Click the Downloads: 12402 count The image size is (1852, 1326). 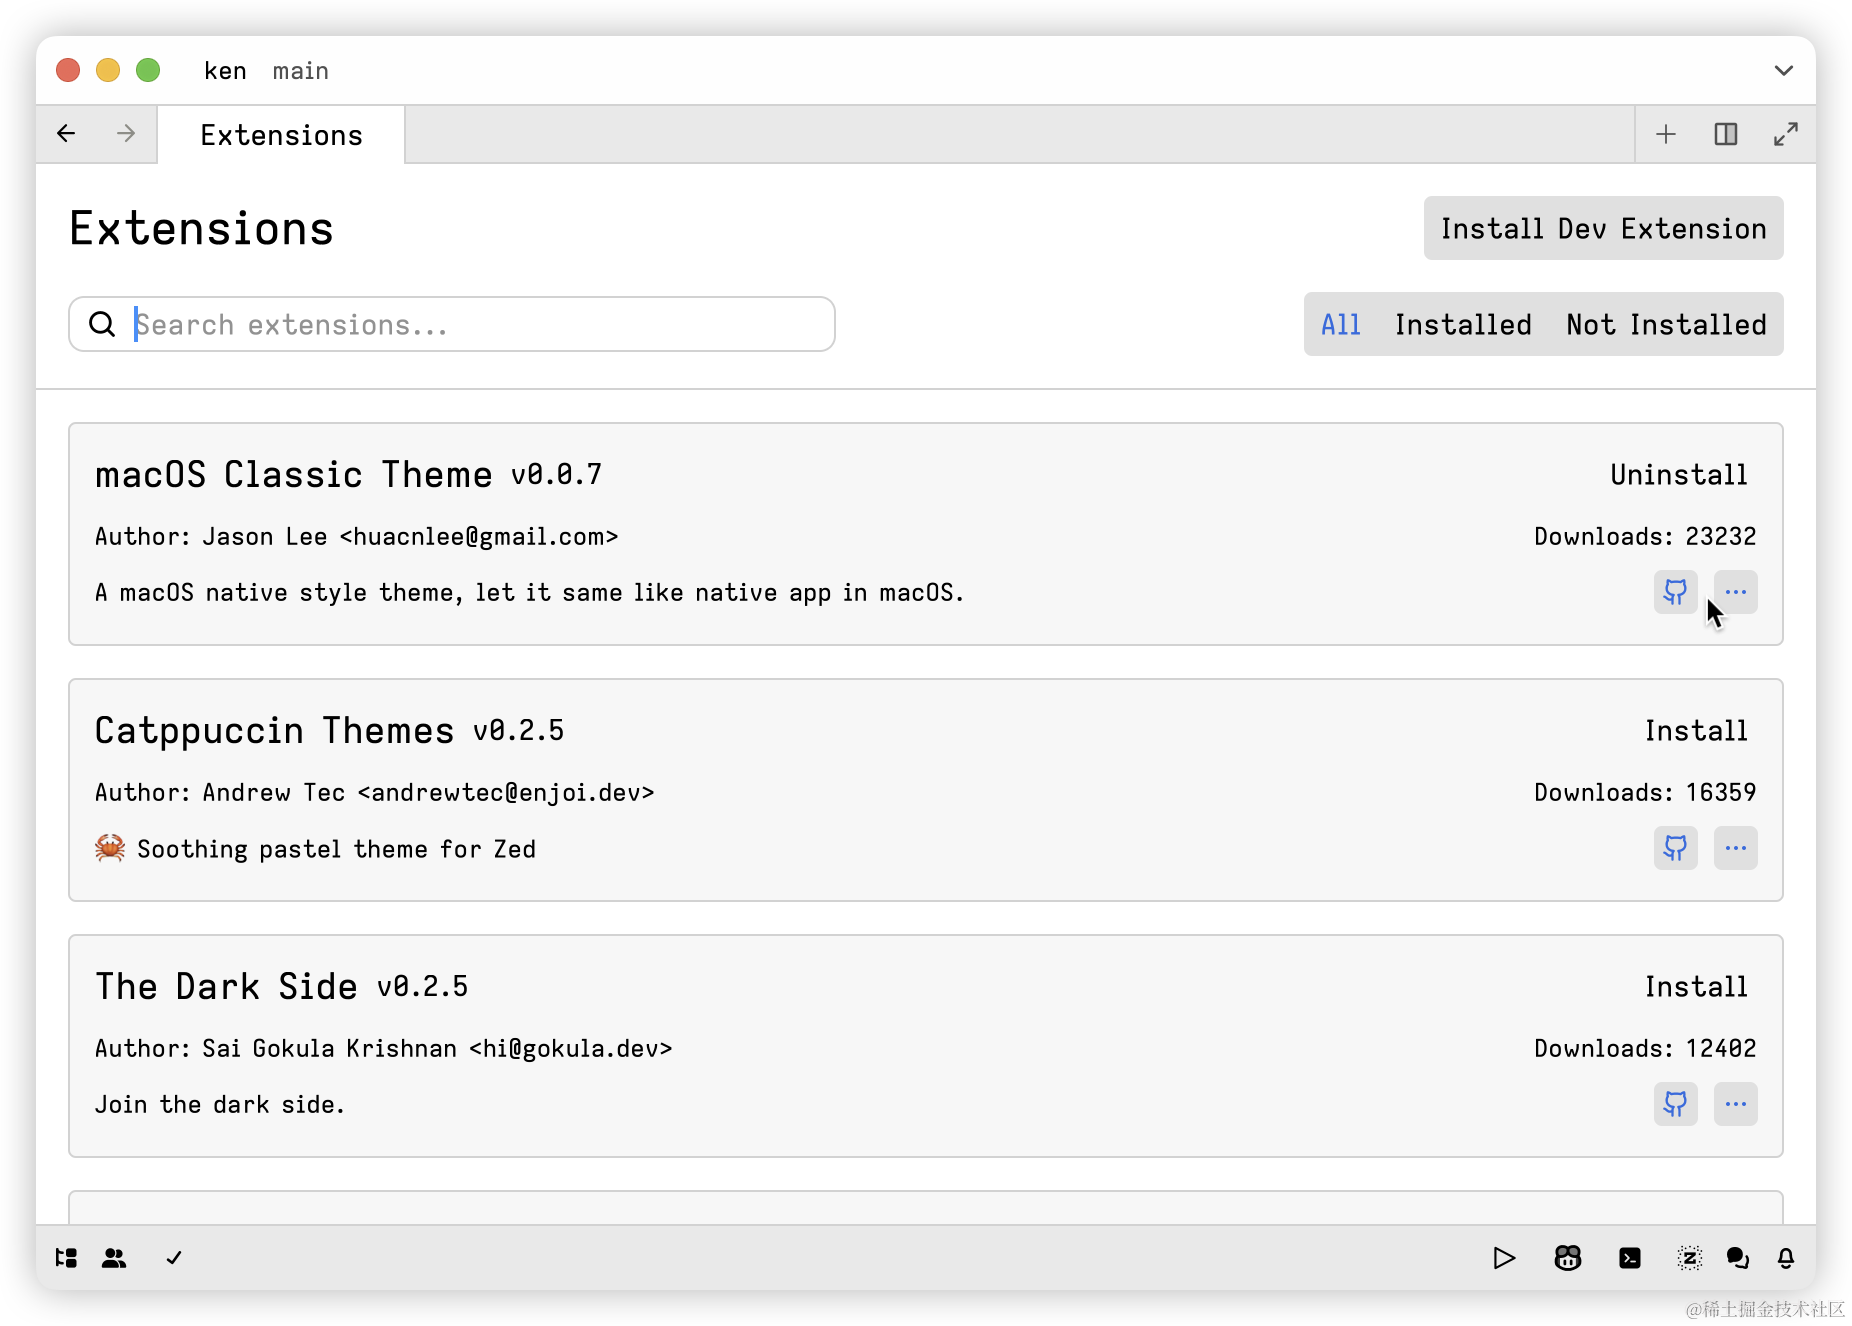1645,1048
